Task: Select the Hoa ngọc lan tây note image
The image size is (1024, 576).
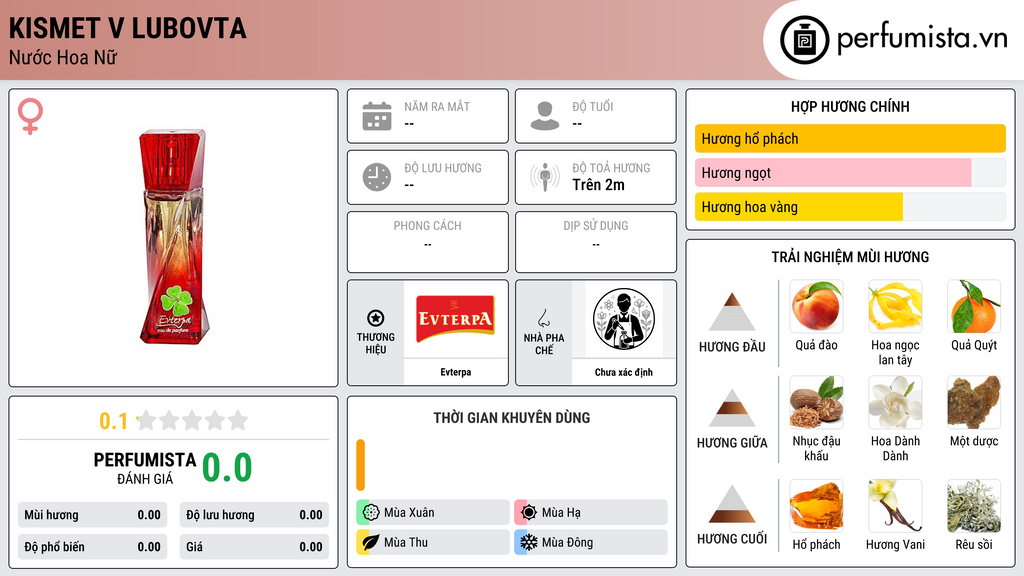Action: 895,306
